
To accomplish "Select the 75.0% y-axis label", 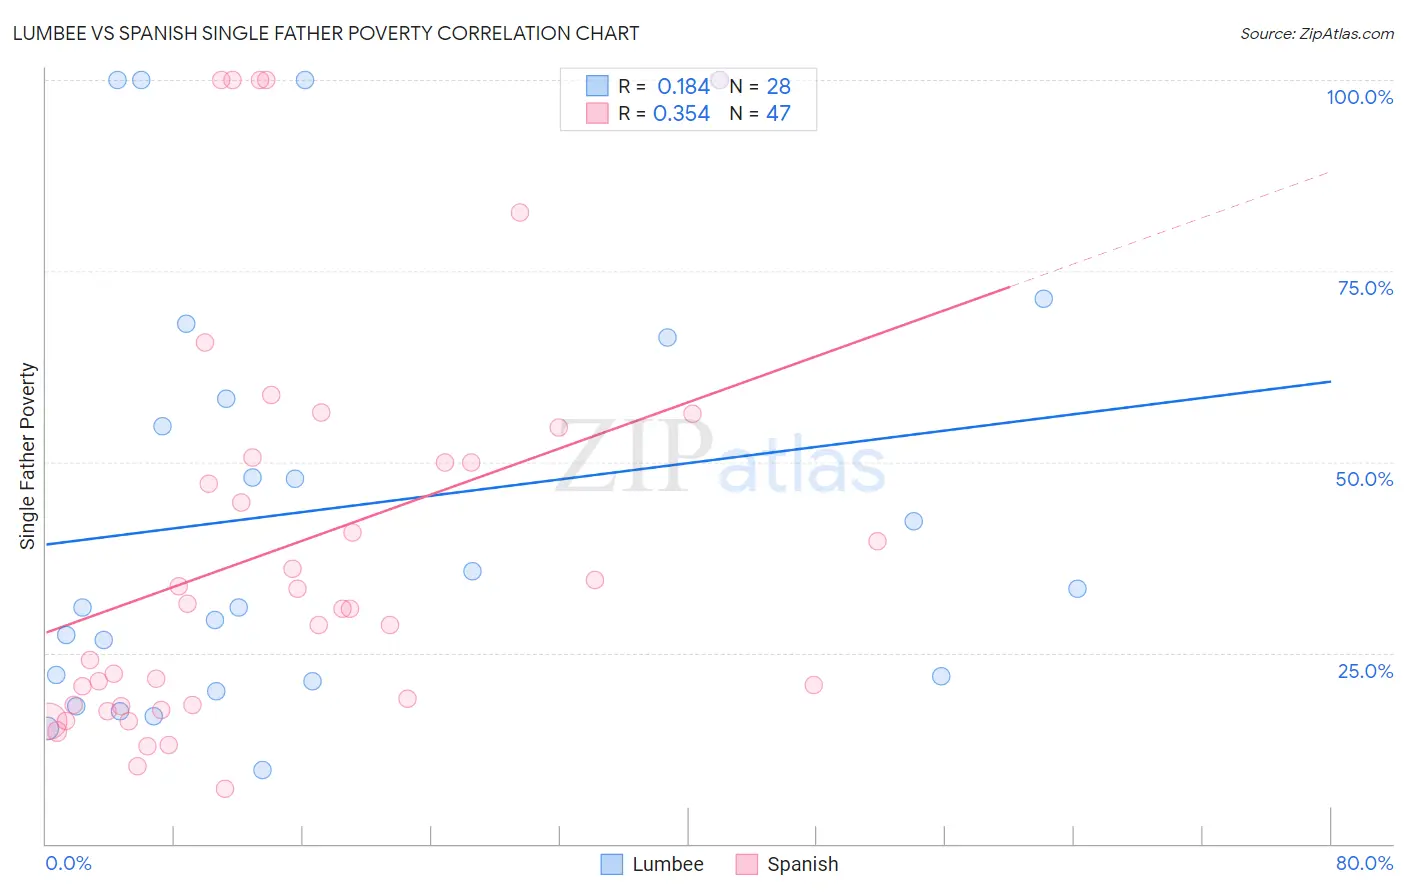I will pos(1365,288).
